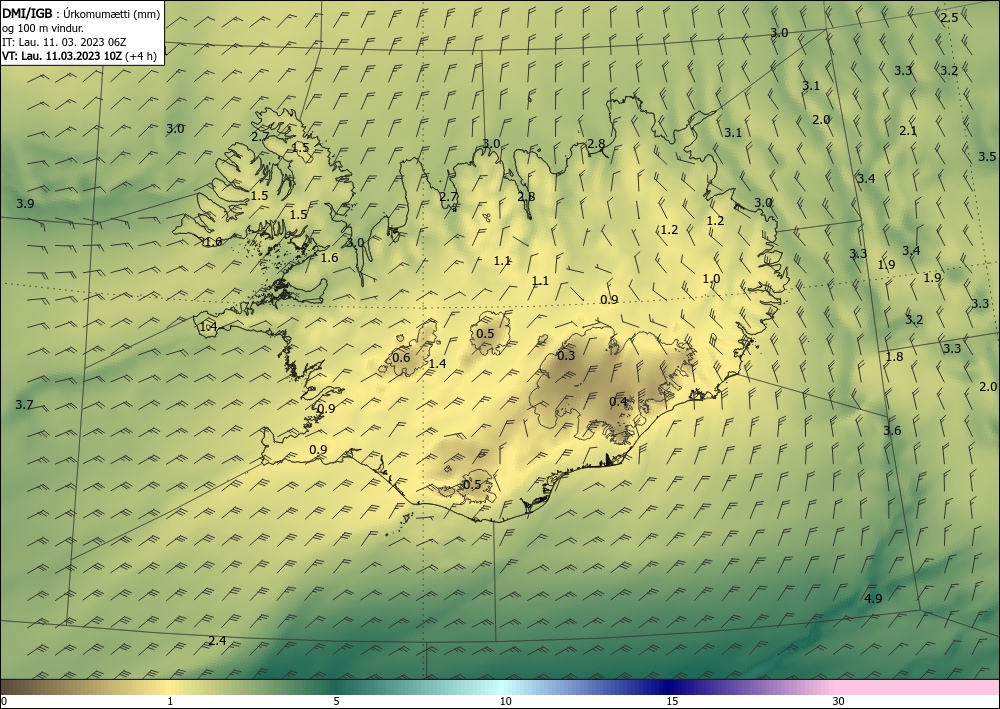Click the 'og 100 m vindur.' legend line
This screenshot has width=1000, height=709.
click(43, 28)
